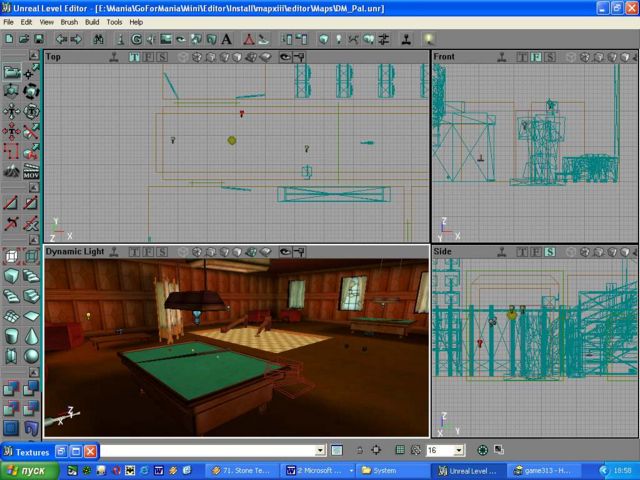Select the Camera Movement tool in toolbox
The width and height of the screenshot is (640, 480).
pyautogui.click(x=11, y=72)
